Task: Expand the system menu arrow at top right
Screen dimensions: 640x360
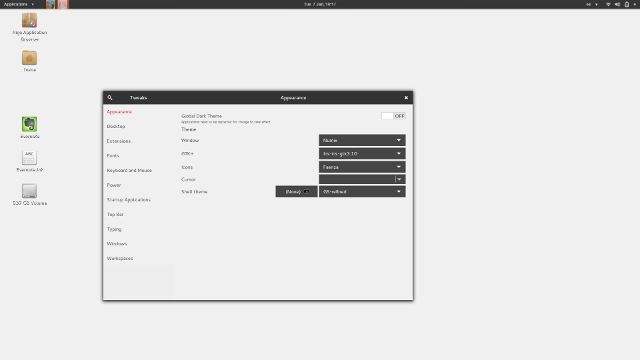Action: tap(635, 4)
